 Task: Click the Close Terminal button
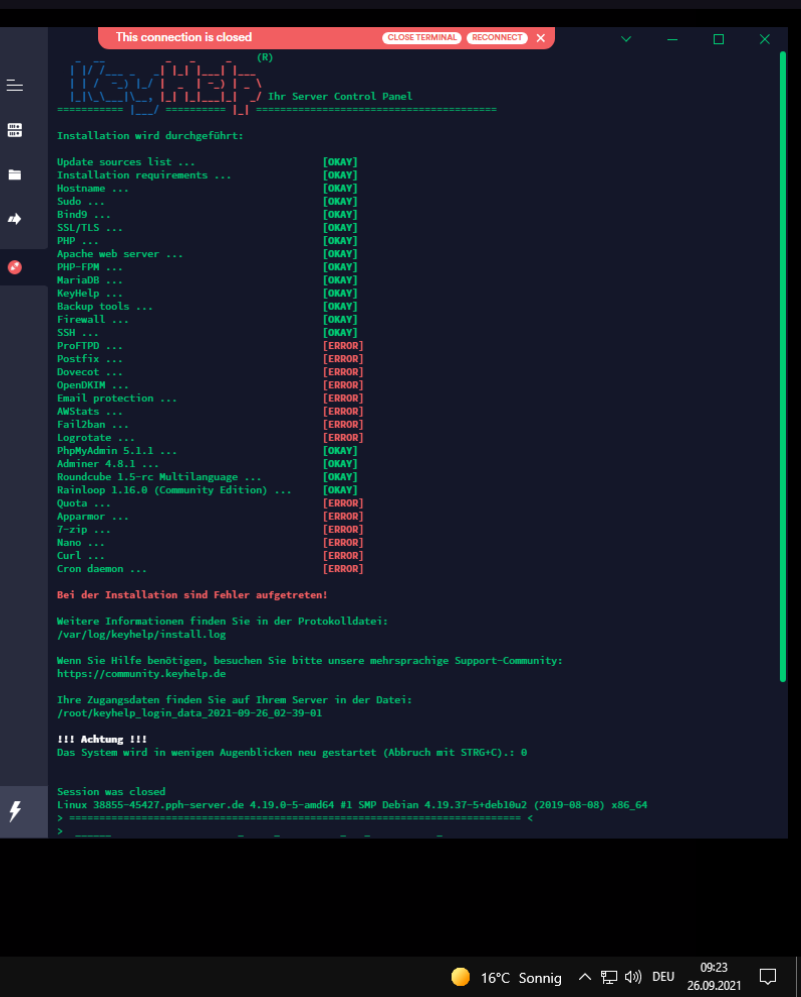(421, 38)
